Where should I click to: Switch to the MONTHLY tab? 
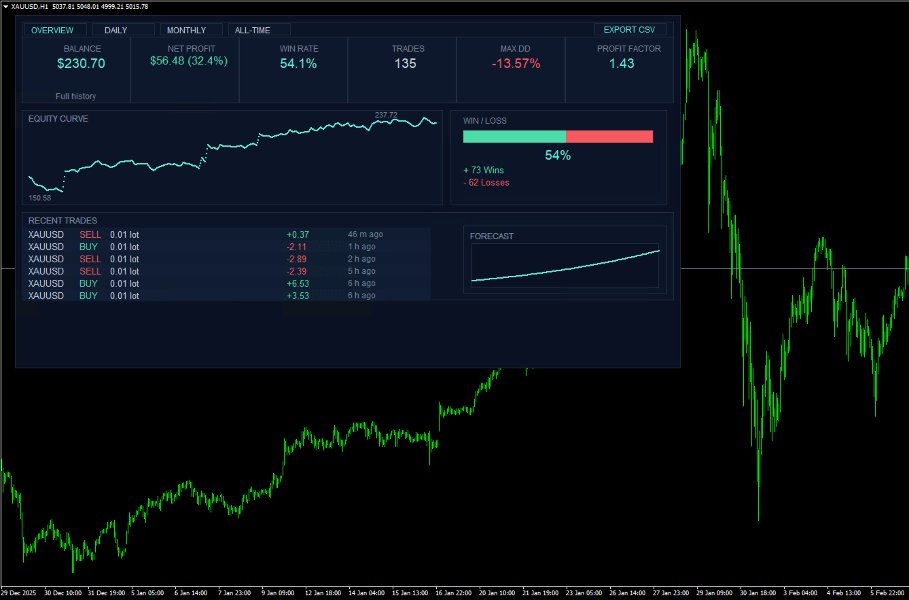click(x=190, y=29)
